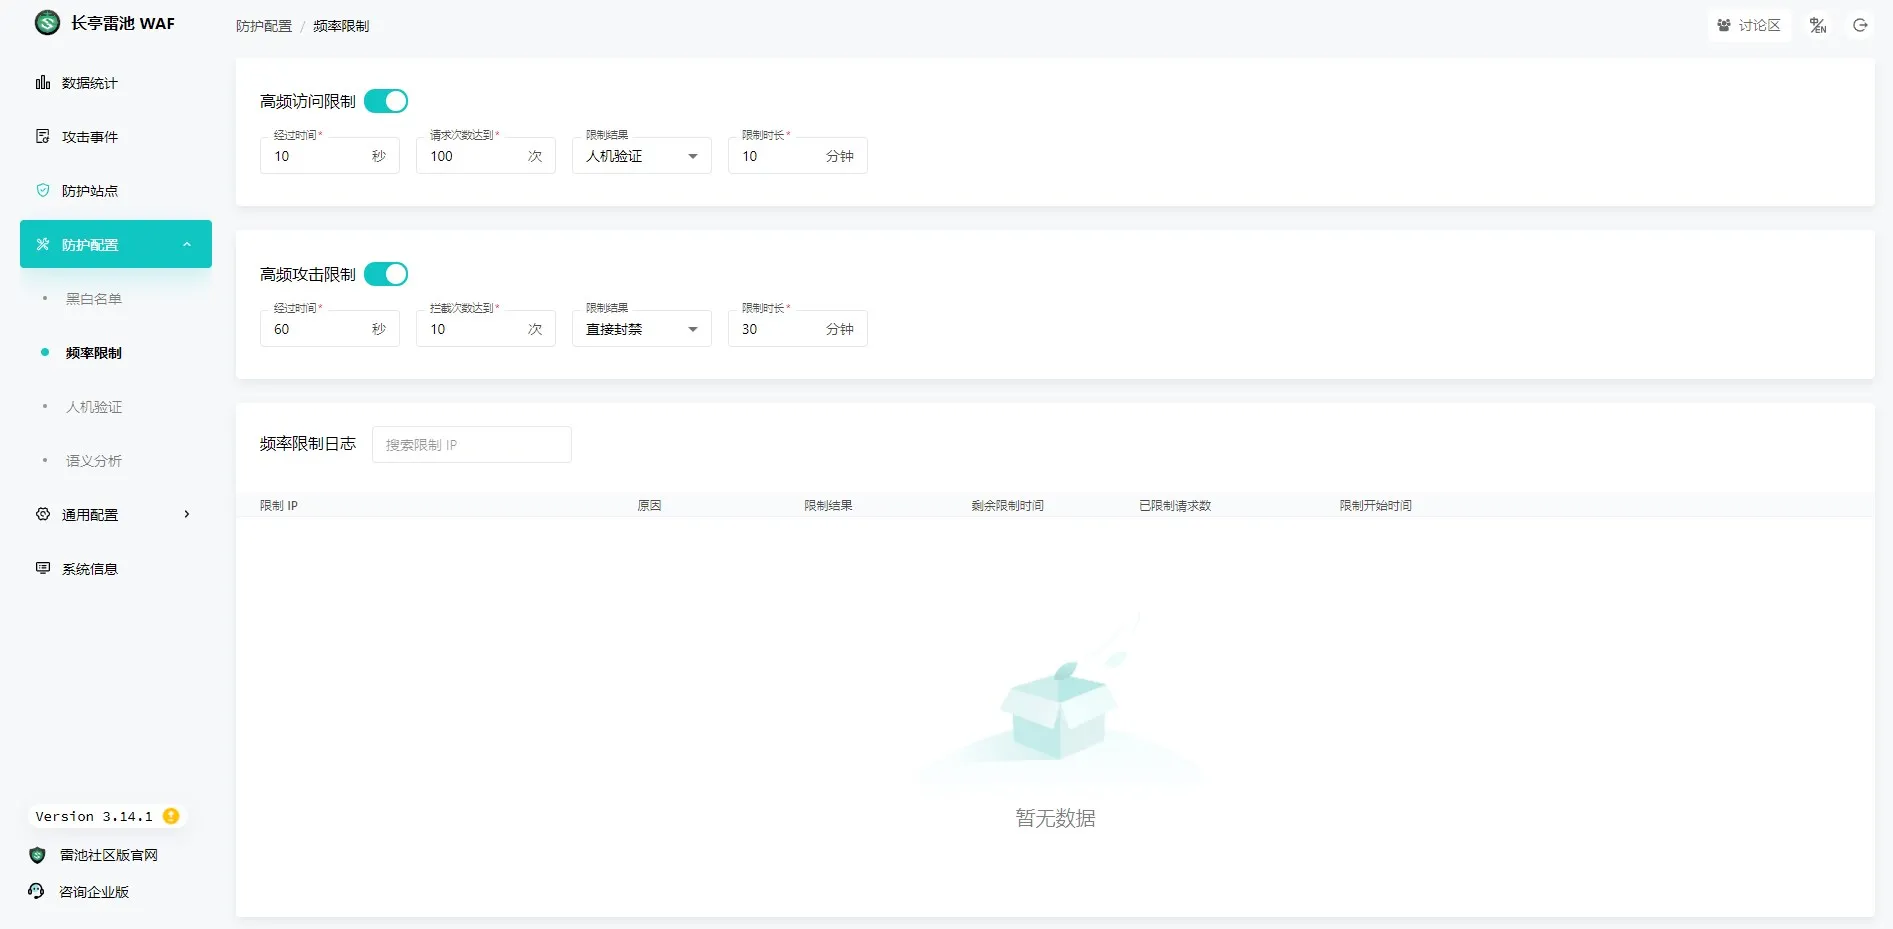Go to the 语义分析 submenu page
The width and height of the screenshot is (1893, 929).
pos(94,461)
